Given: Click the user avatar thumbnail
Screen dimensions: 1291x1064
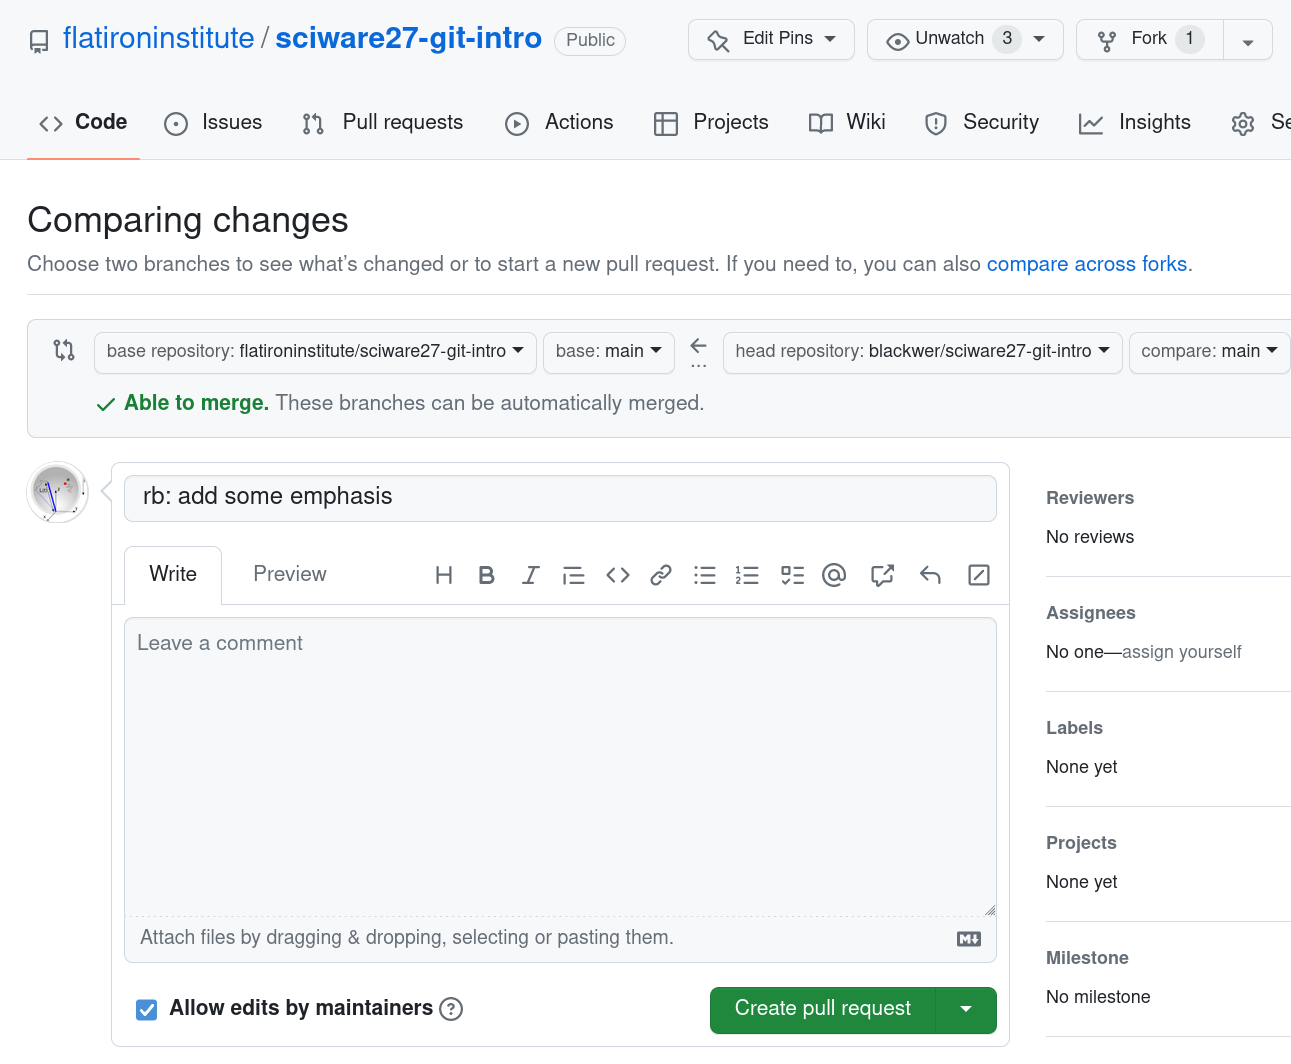Looking at the screenshot, I should (x=57, y=492).
